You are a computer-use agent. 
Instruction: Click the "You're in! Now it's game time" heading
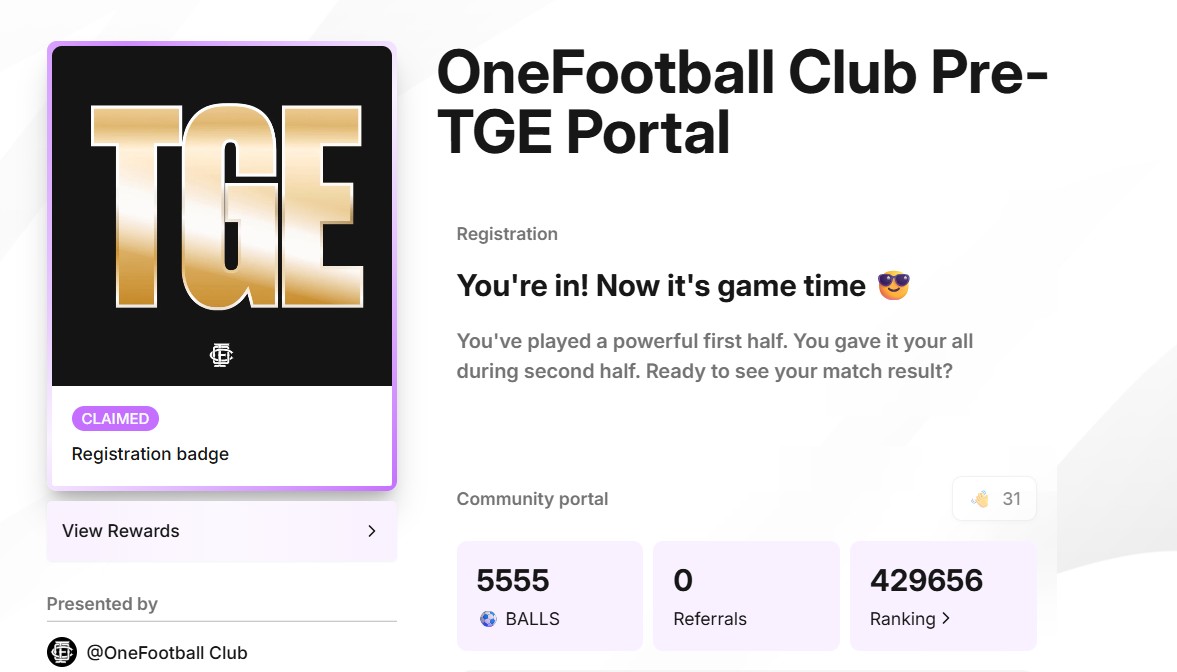click(660, 286)
